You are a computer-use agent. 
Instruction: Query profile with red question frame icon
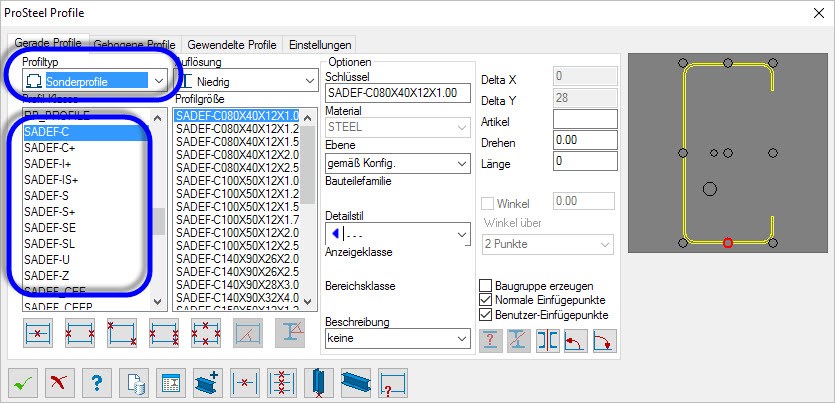pyautogui.click(x=393, y=383)
